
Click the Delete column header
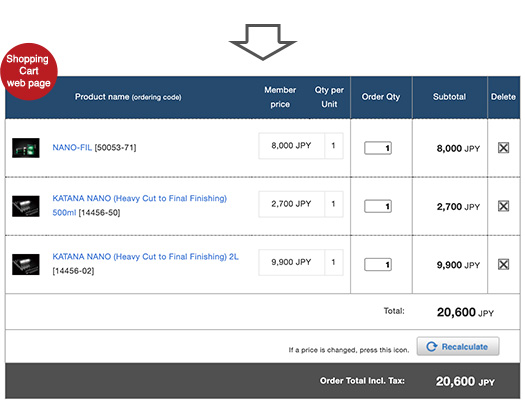(x=503, y=97)
